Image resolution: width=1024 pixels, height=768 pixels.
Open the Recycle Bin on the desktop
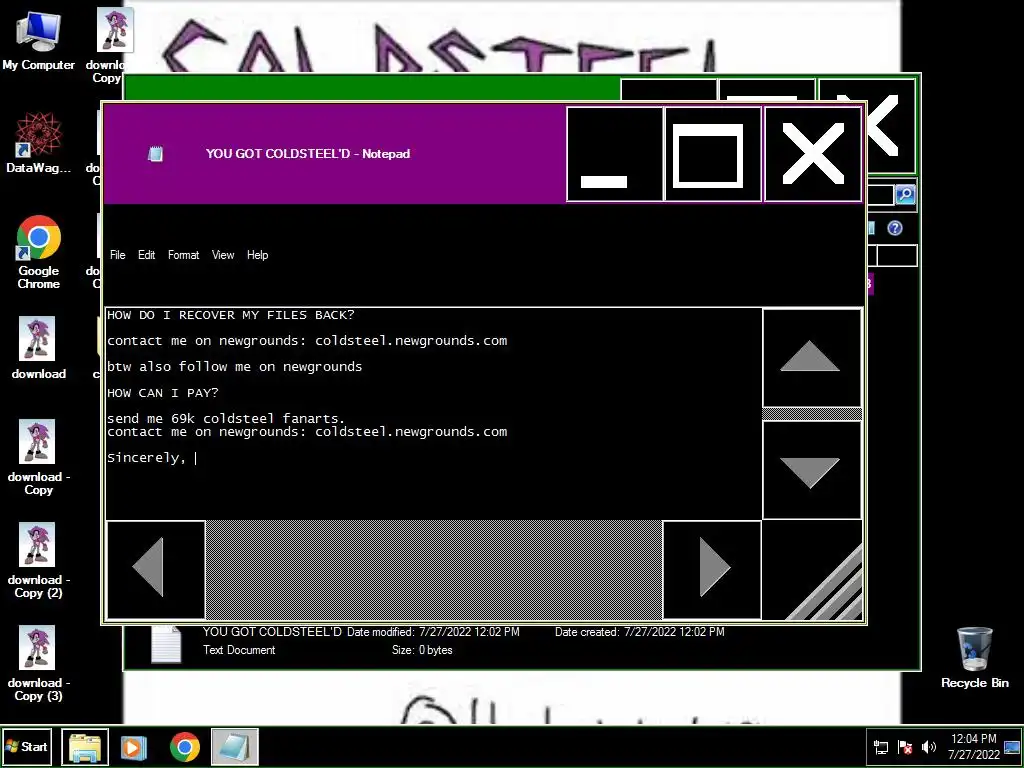click(x=974, y=658)
